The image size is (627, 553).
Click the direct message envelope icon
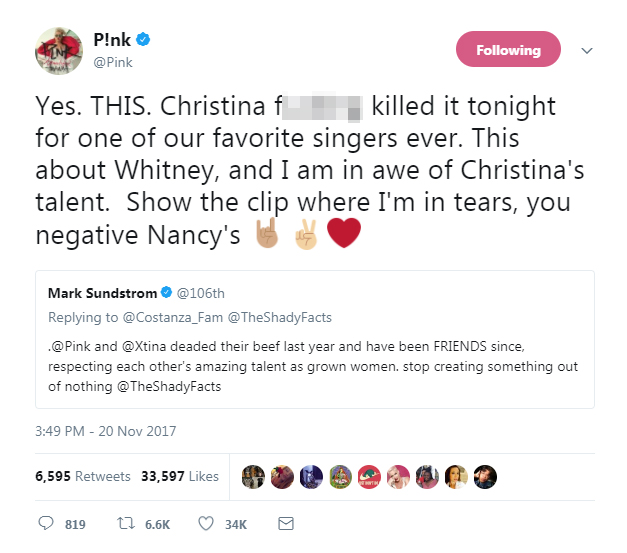pos(285,523)
